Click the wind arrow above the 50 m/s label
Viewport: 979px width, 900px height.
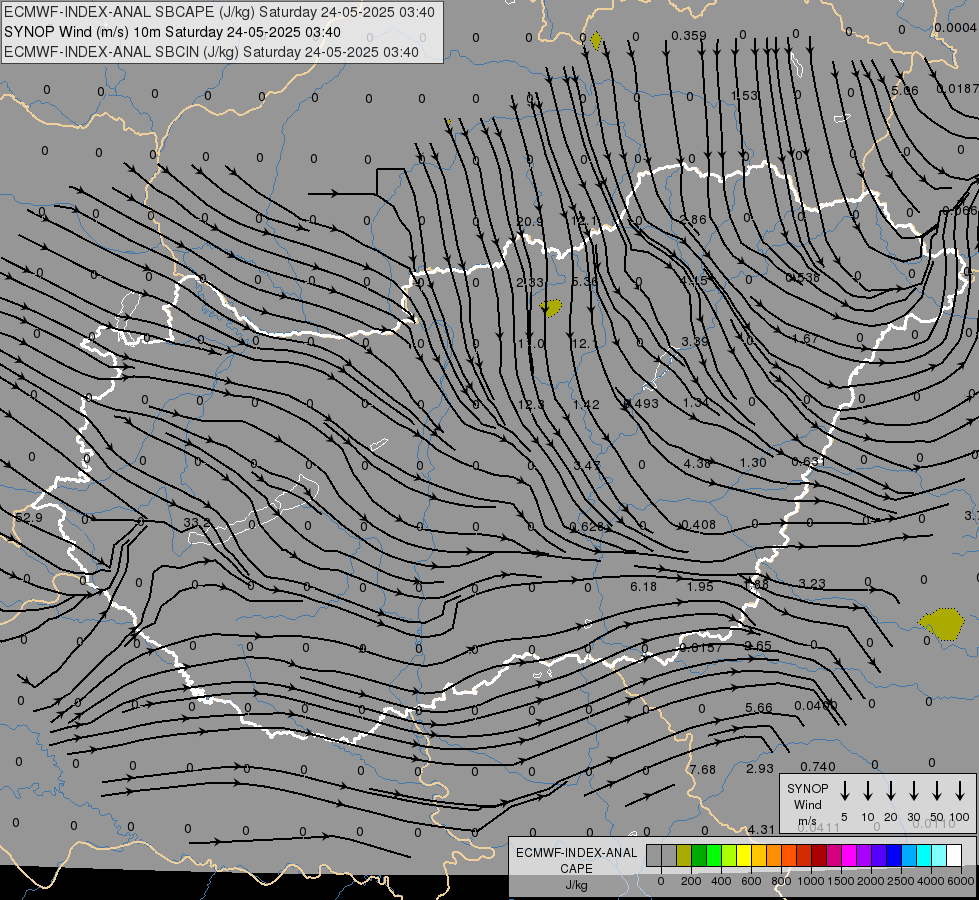(937, 791)
